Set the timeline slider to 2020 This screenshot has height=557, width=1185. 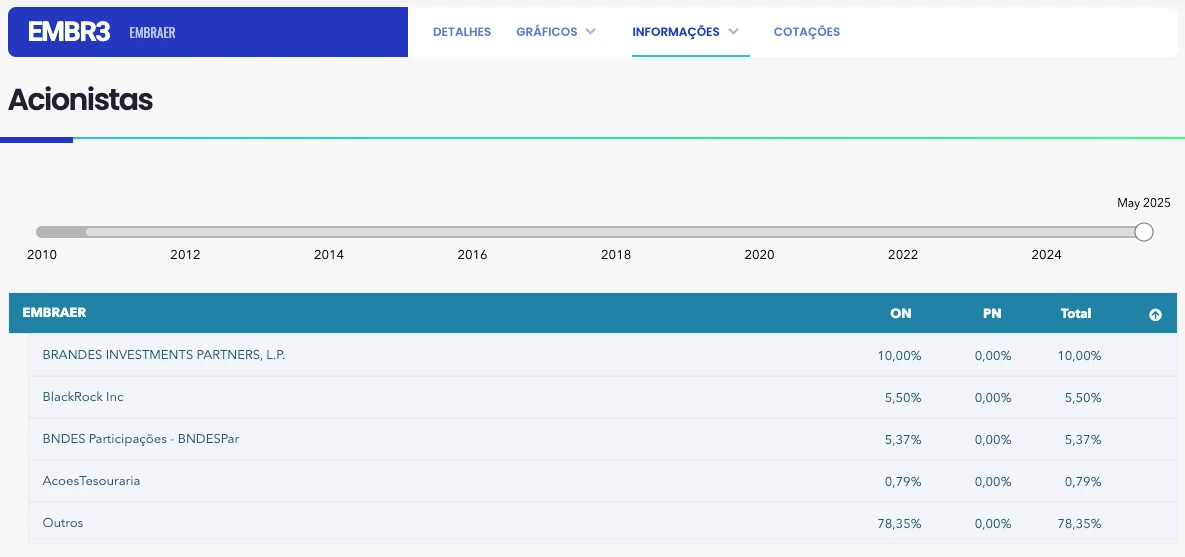coord(760,255)
